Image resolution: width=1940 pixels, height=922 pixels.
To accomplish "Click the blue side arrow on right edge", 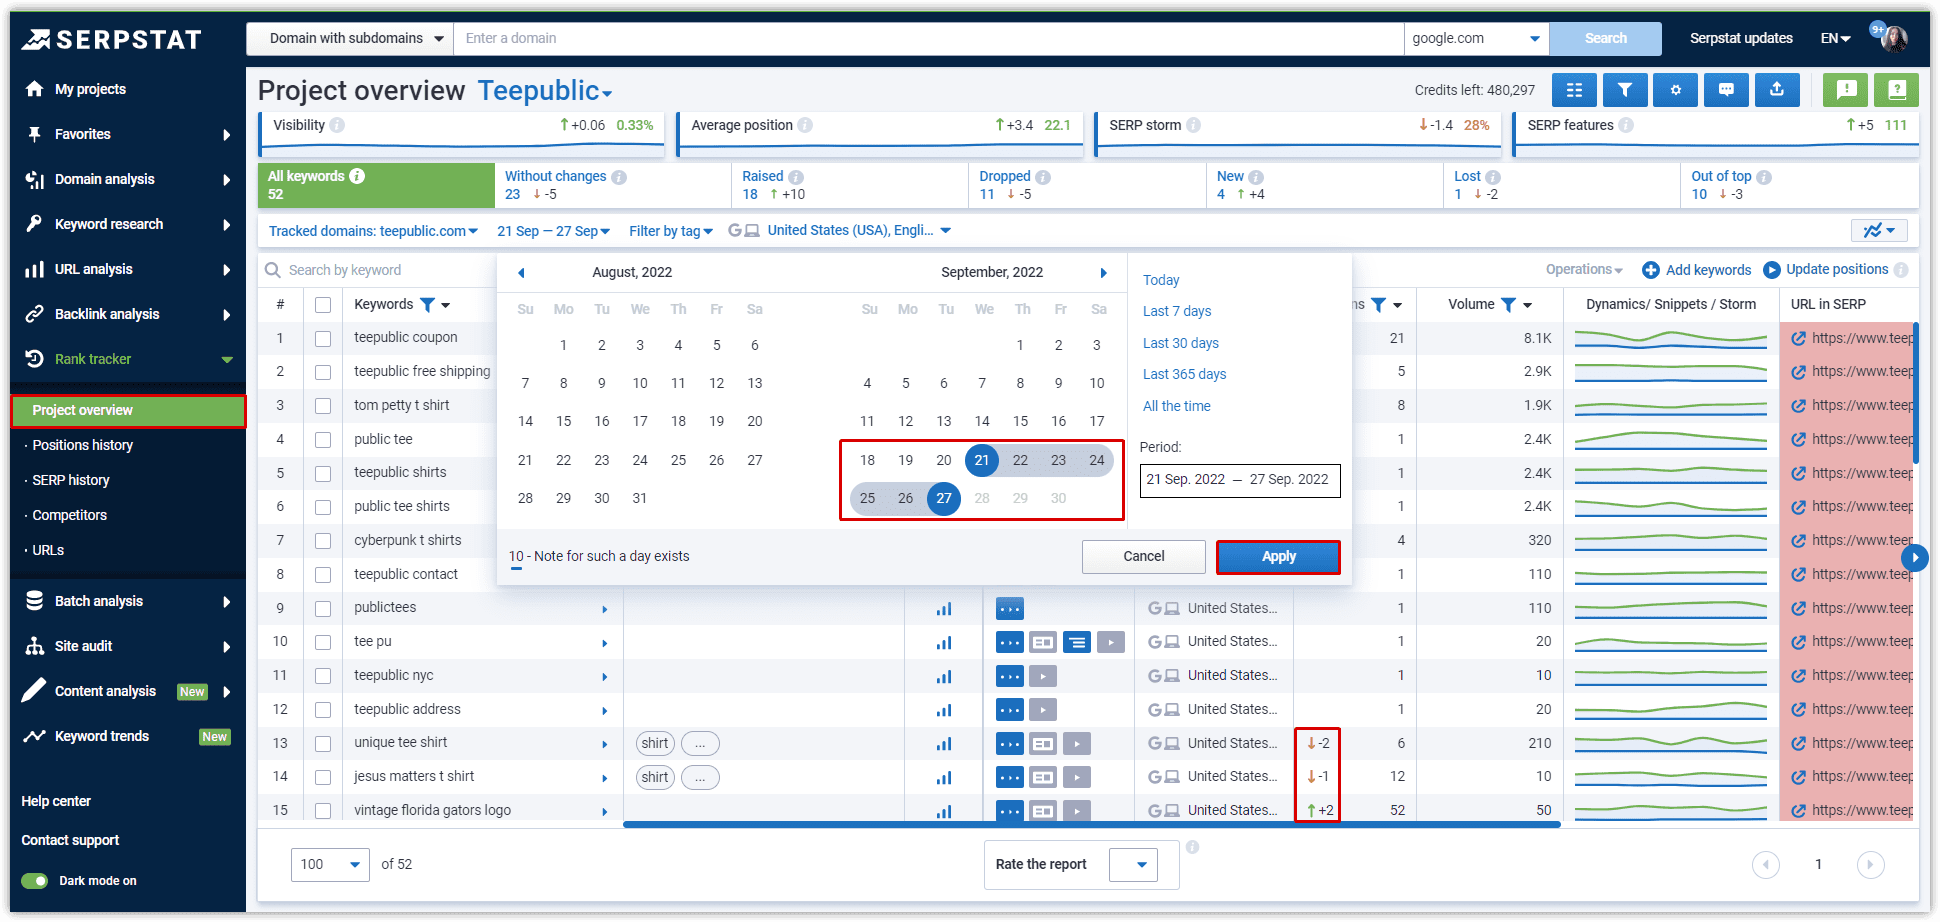I will 1915,557.
